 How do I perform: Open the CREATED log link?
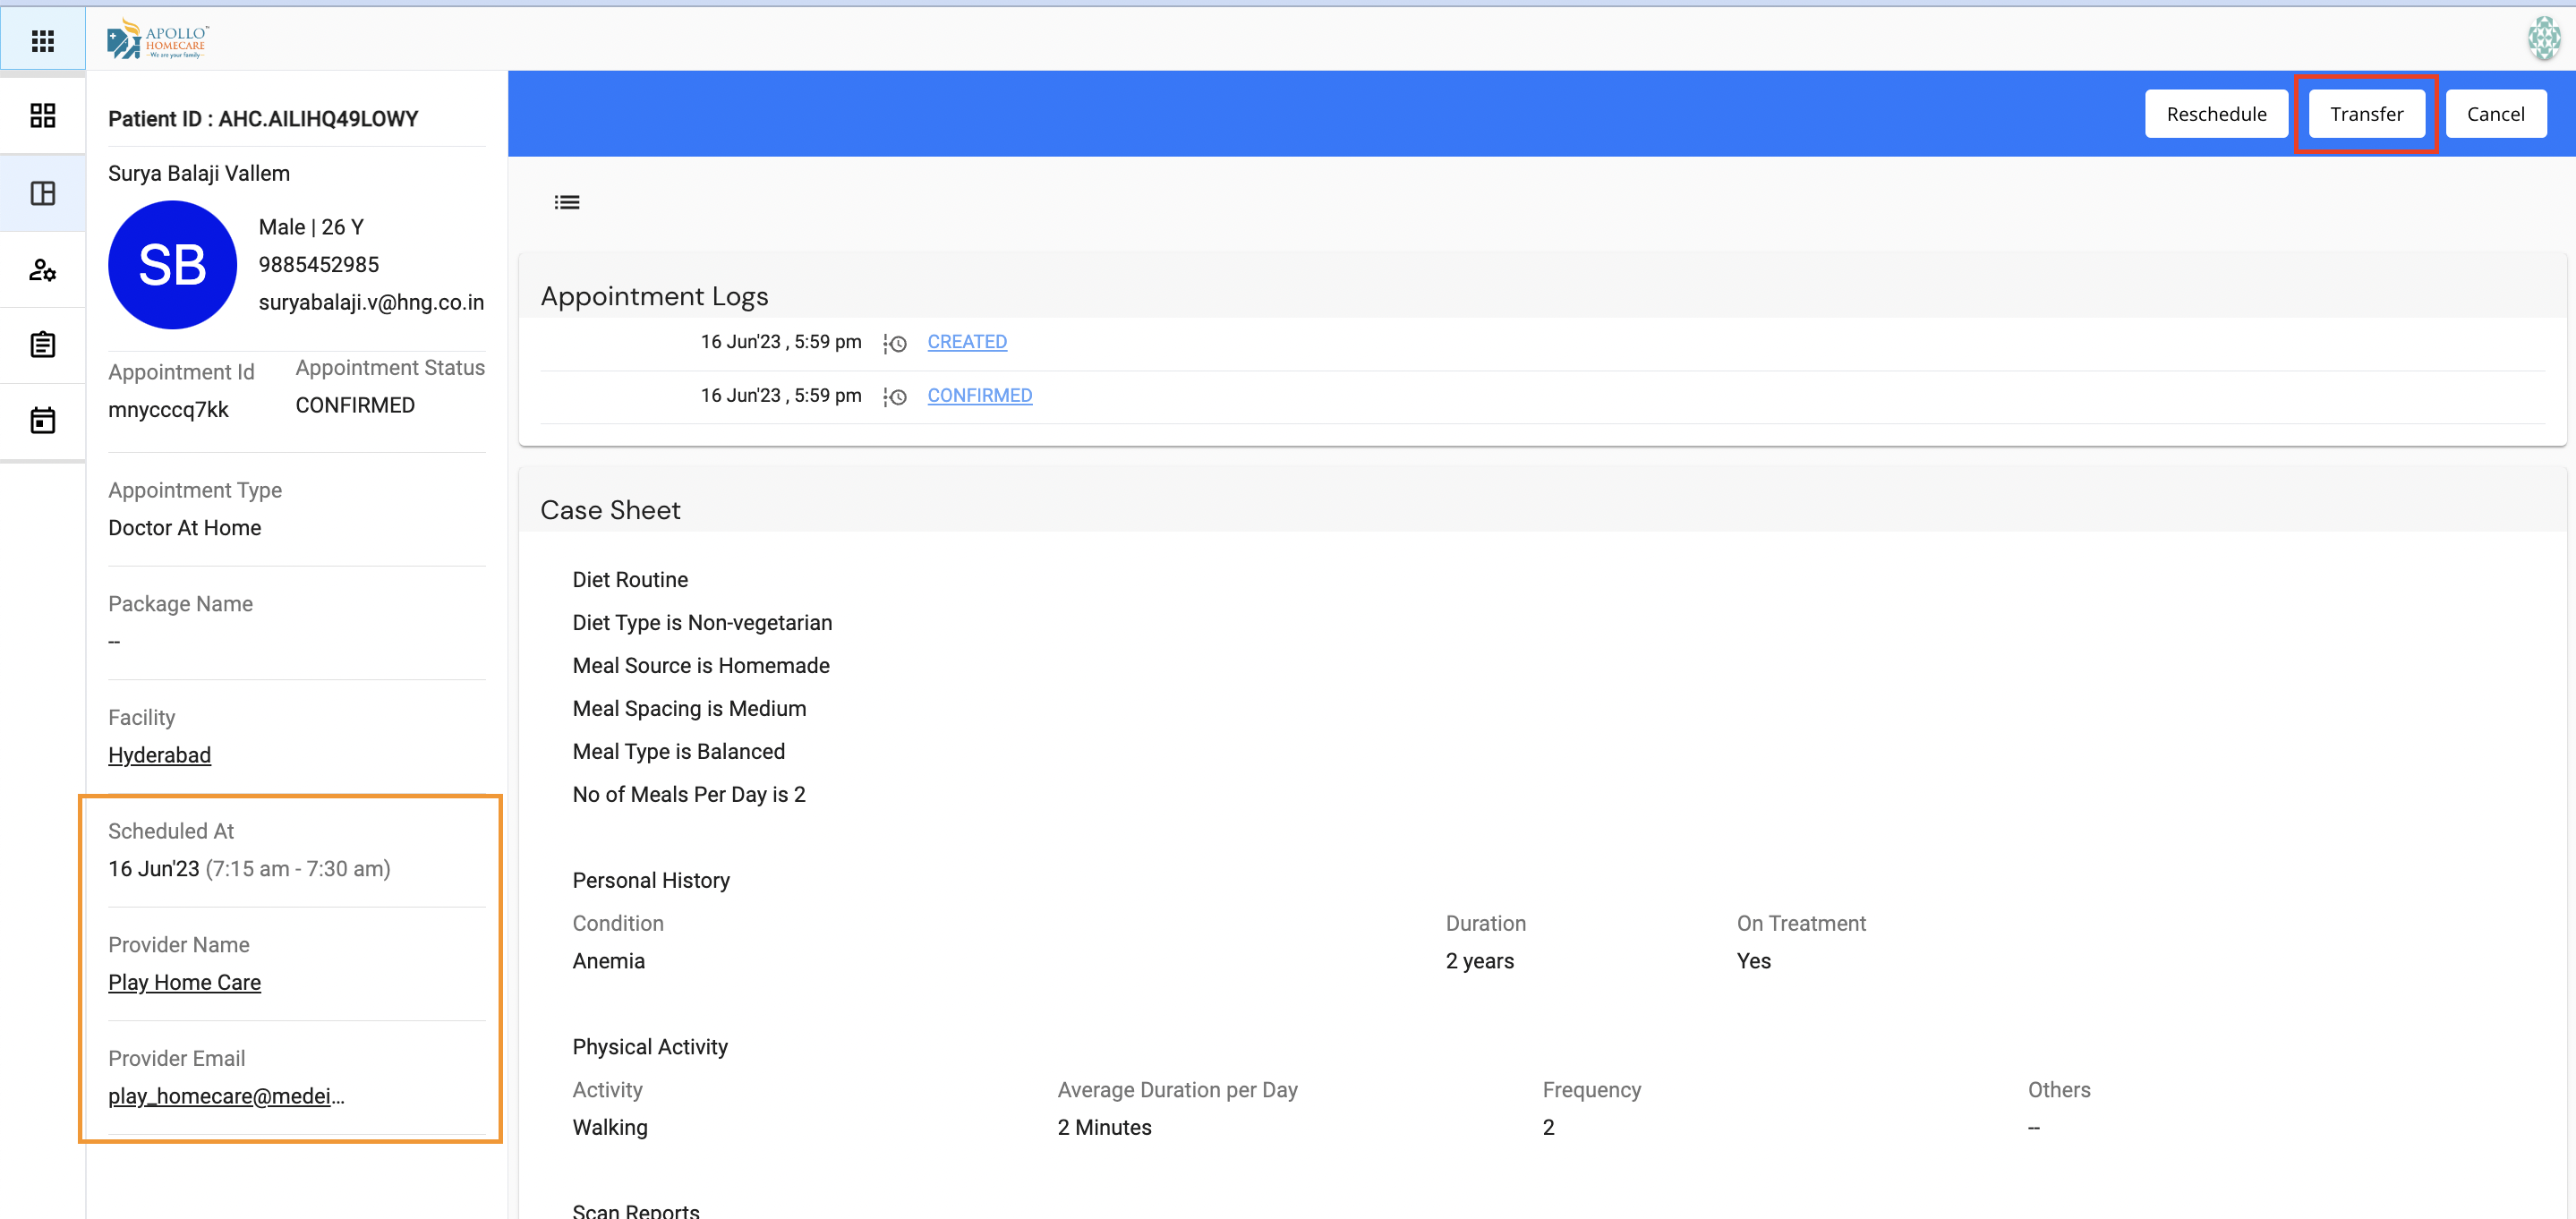pyautogui.click(x=966, y=342)
